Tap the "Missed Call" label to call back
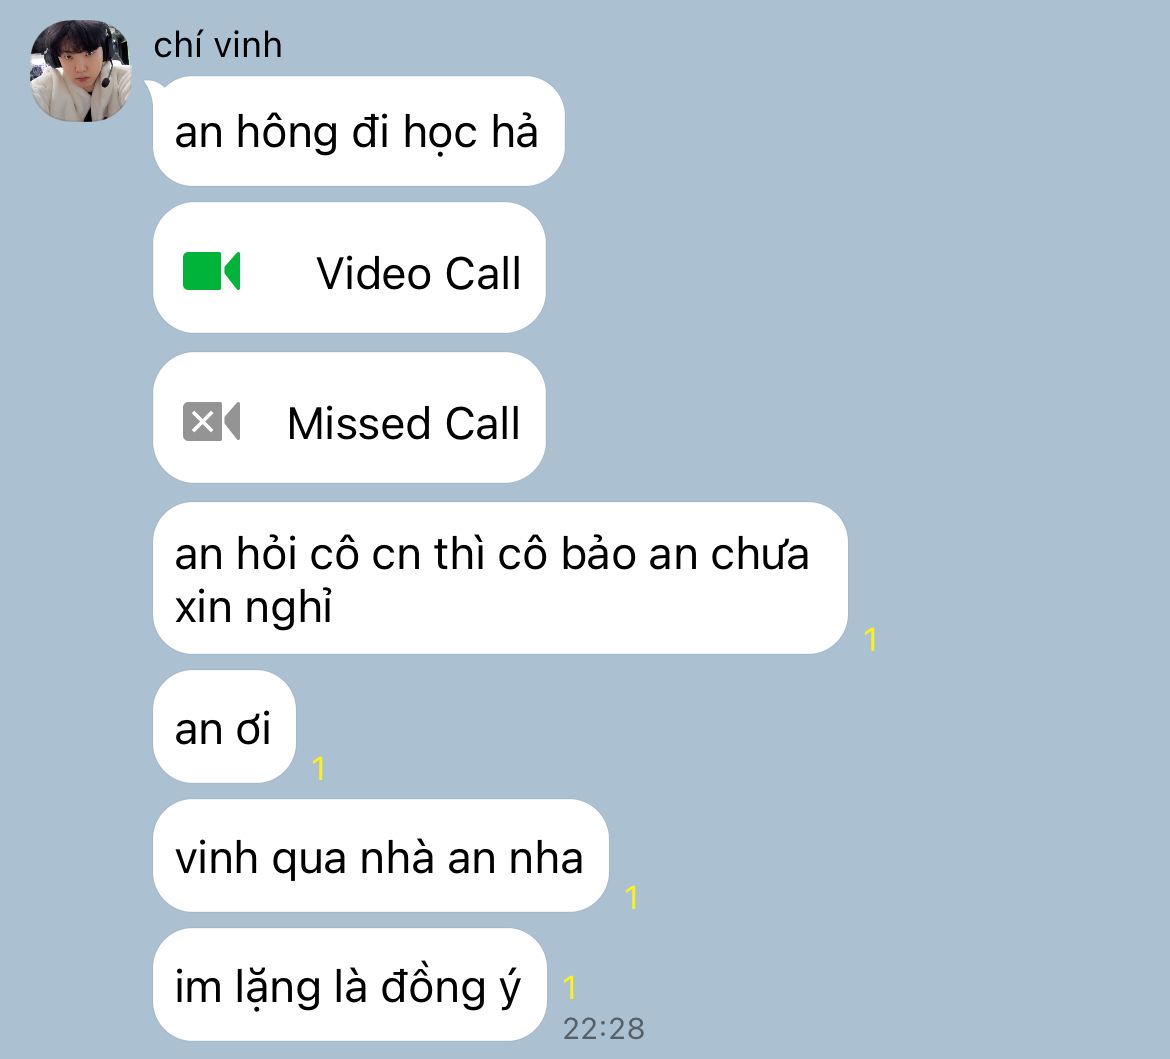This screenshot has width=1170, height=1059. click(404, 423)
